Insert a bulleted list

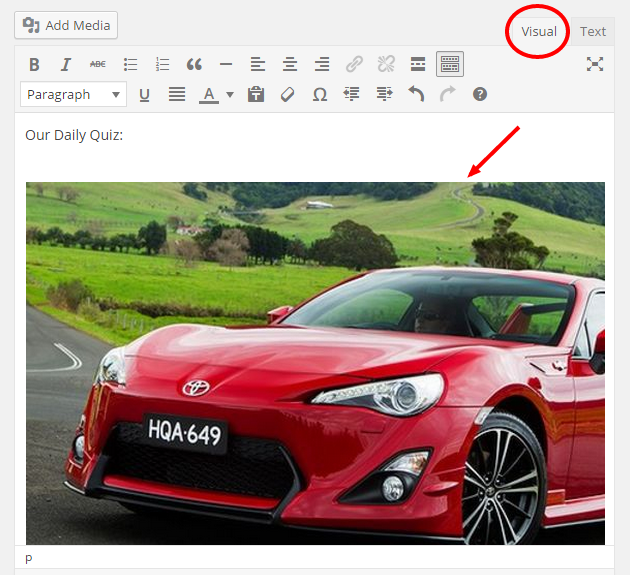(130, 64)
